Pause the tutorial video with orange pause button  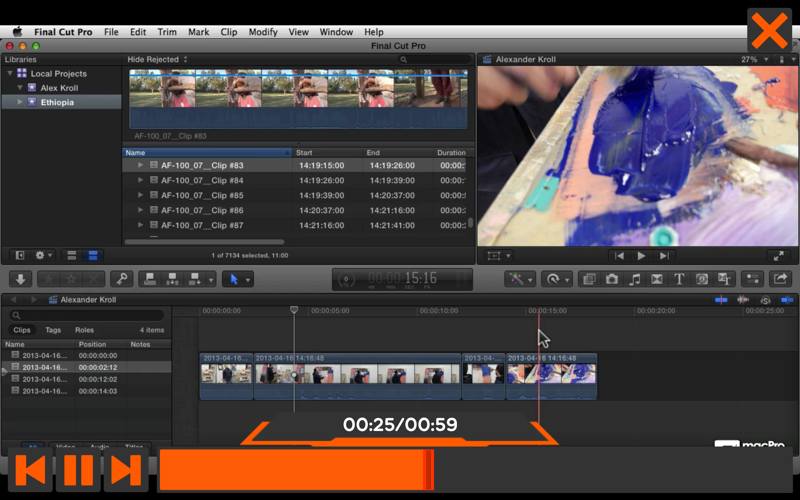tap(78, 469)
